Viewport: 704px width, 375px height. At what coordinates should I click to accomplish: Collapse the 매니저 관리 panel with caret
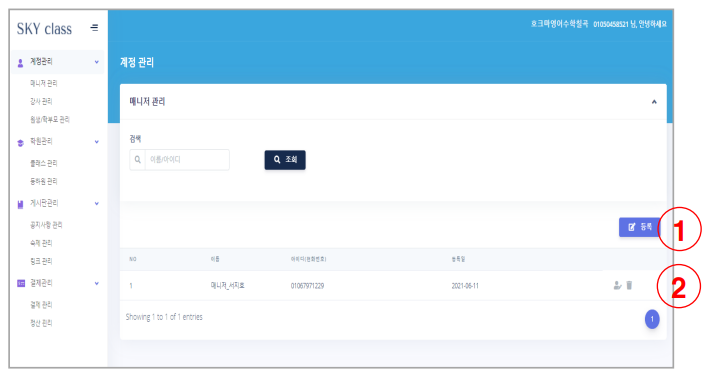pos(654,102)
